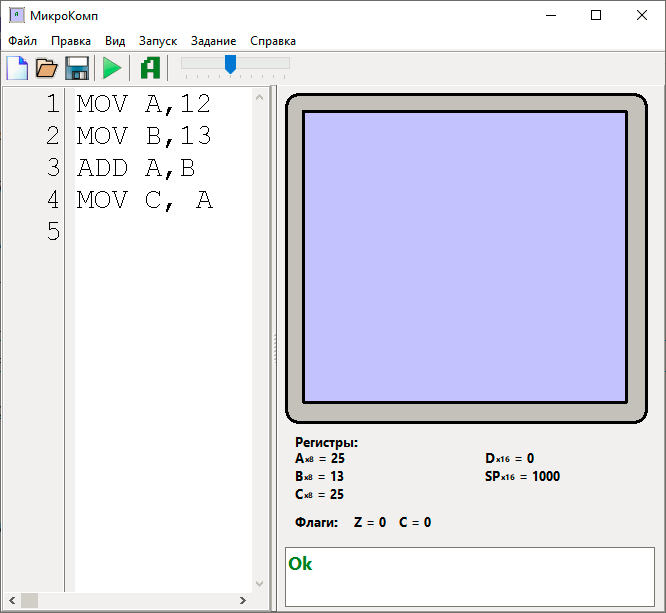Screen dimensions: 666x613
Task: Open a file with the folder icon
Action: point(47,68)
